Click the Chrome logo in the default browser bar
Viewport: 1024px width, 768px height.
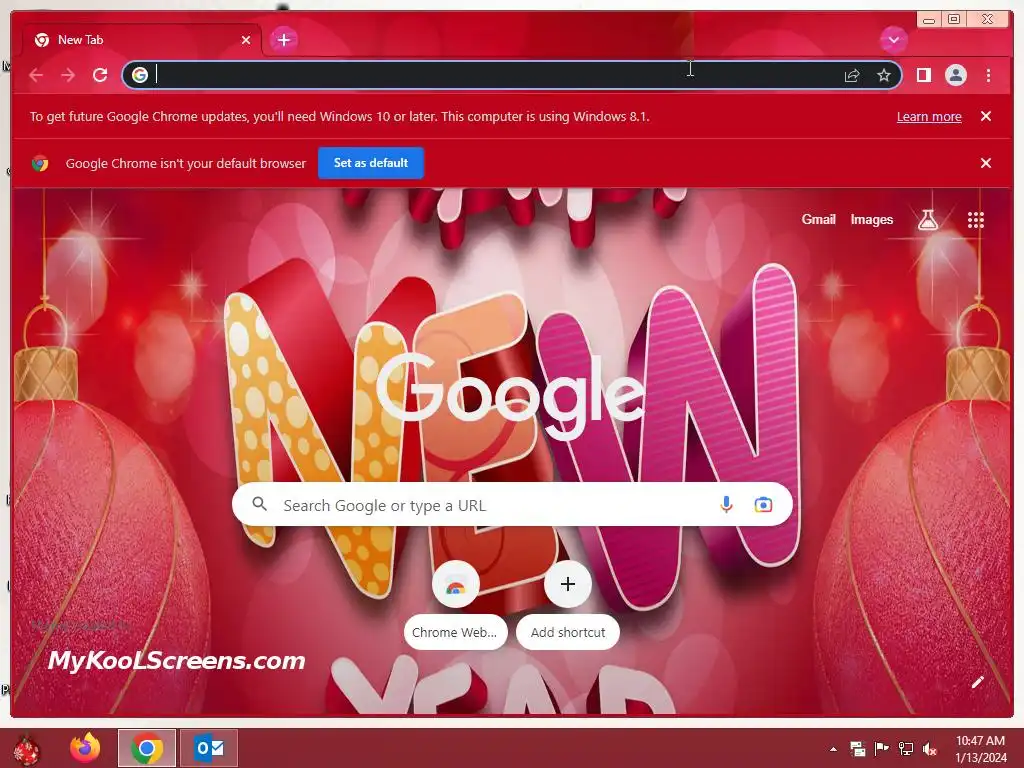coord(40,163)
